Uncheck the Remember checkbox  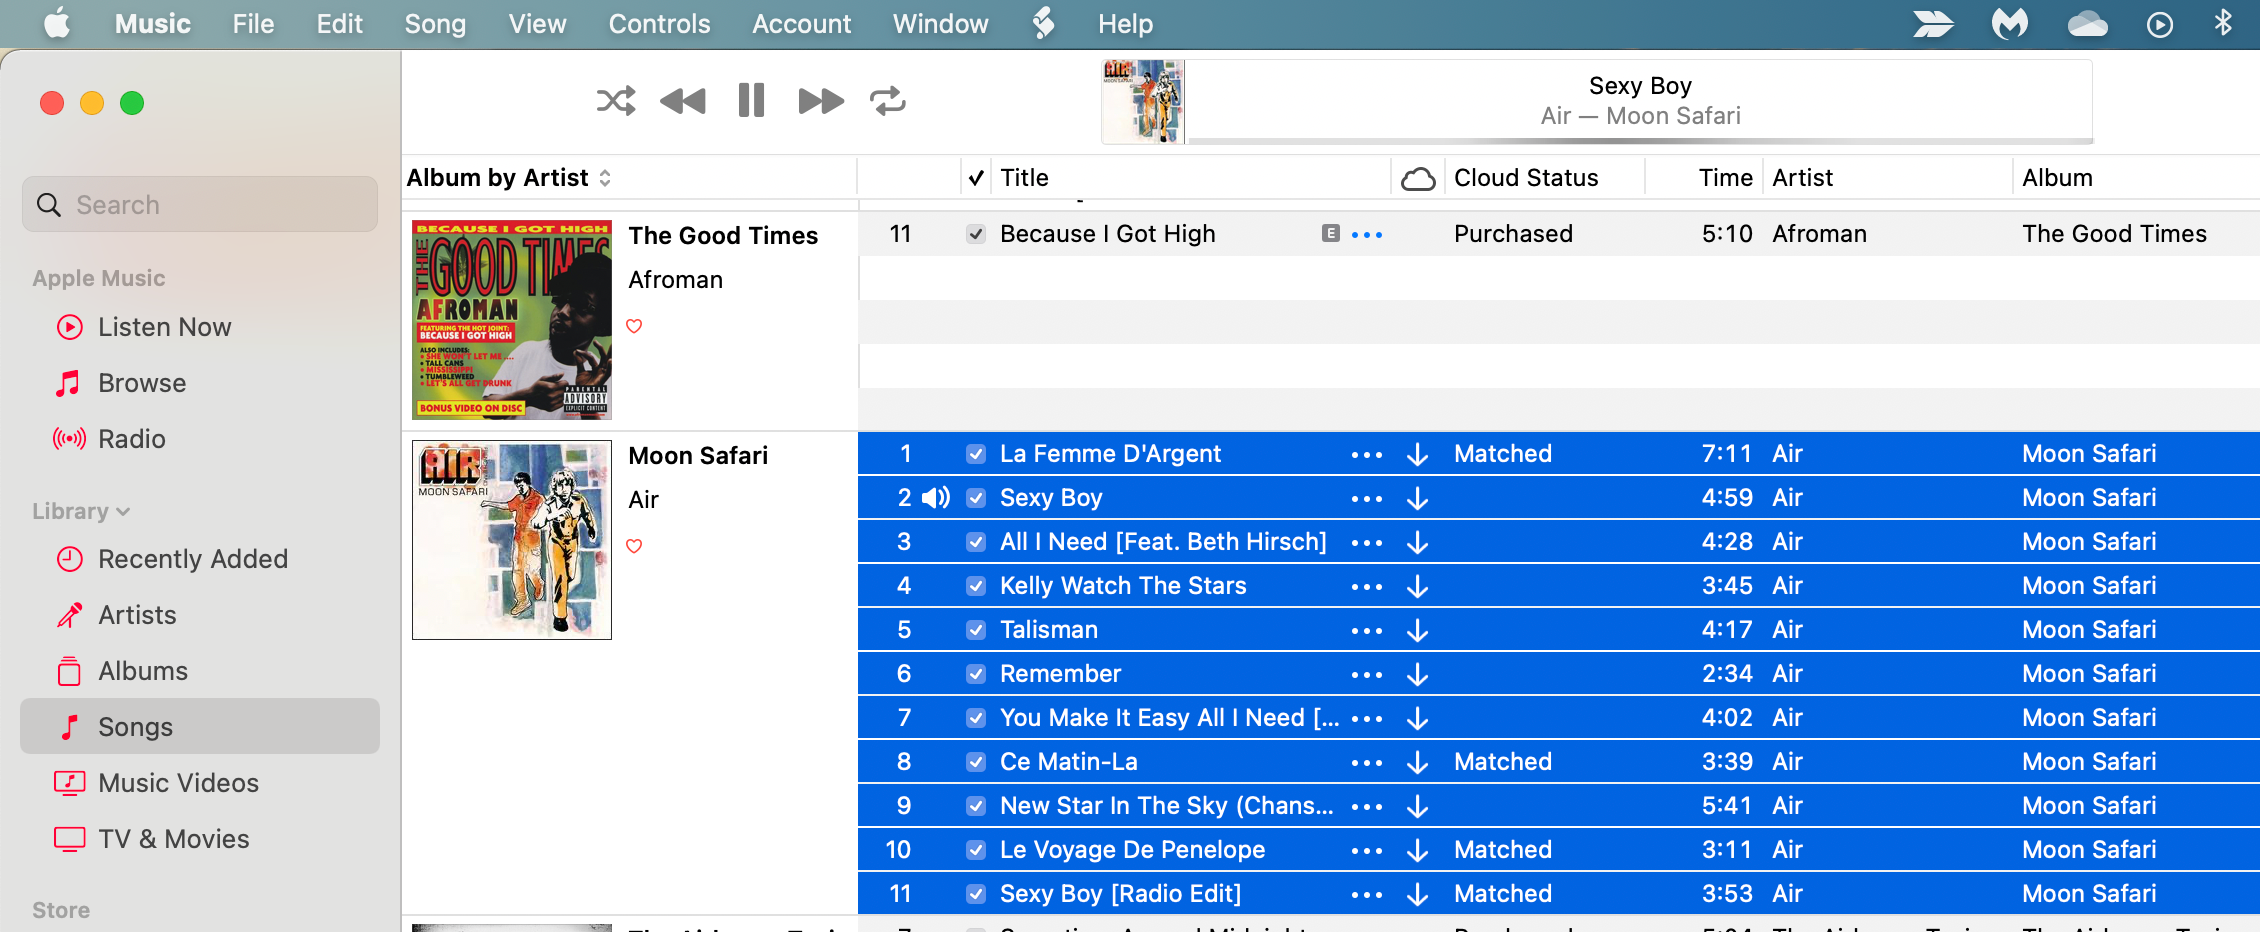976,674
